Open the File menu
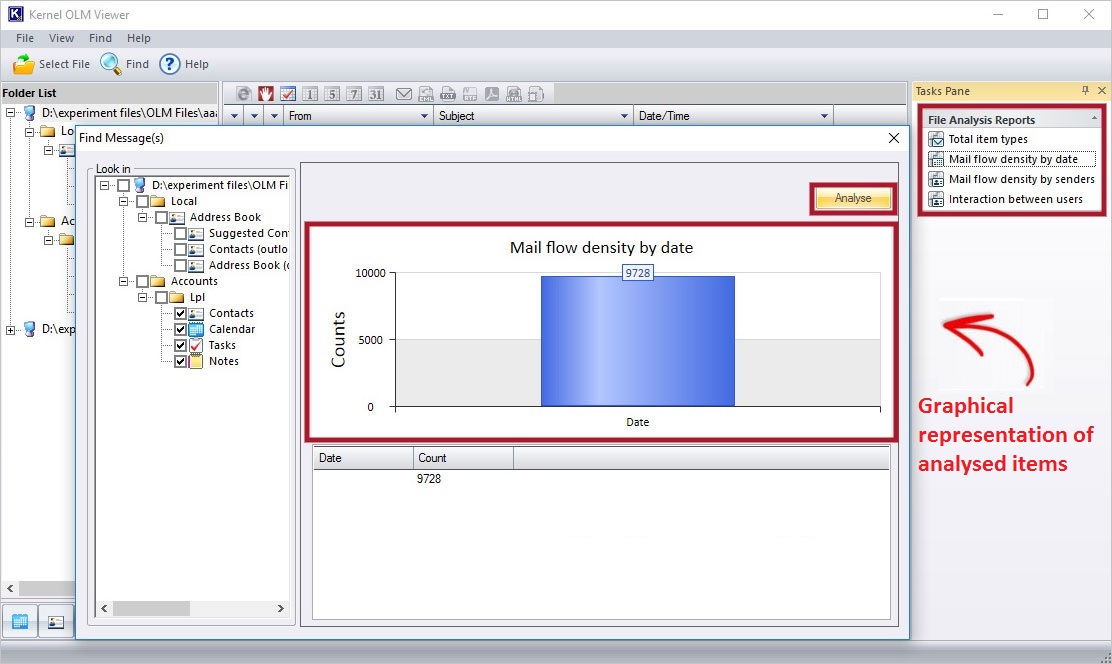 25,38
